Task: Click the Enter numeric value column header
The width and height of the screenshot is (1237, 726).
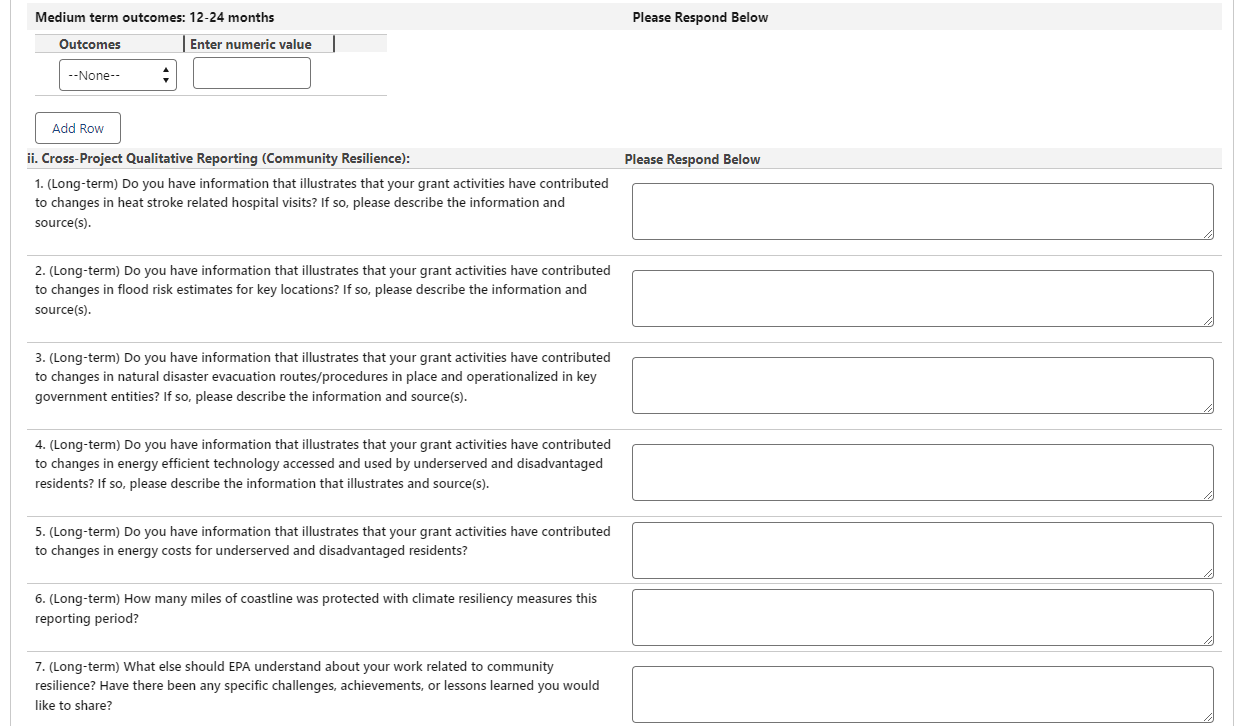Action: (x=251, y=44)
